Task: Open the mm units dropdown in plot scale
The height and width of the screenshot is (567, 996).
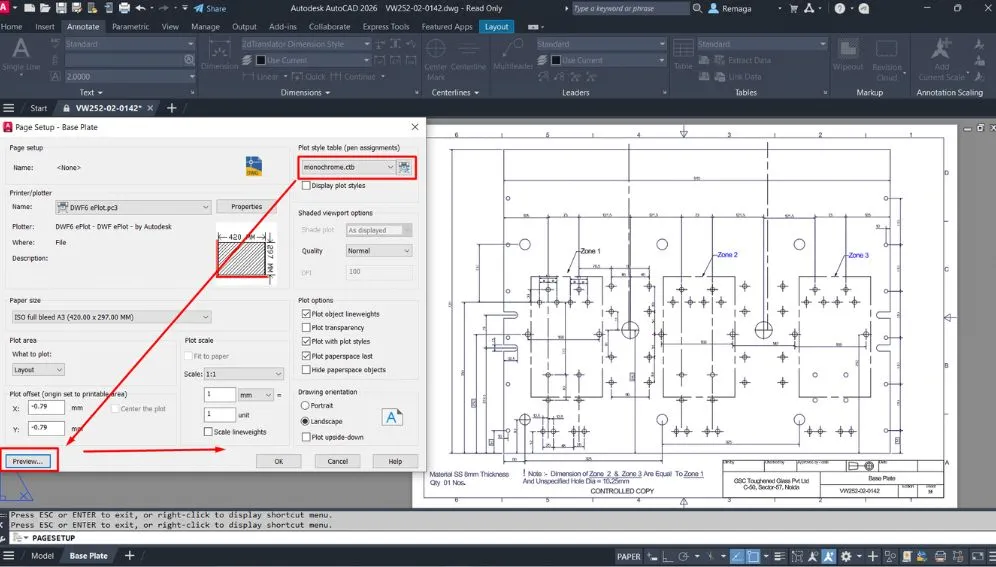Action: click(256, 395)
